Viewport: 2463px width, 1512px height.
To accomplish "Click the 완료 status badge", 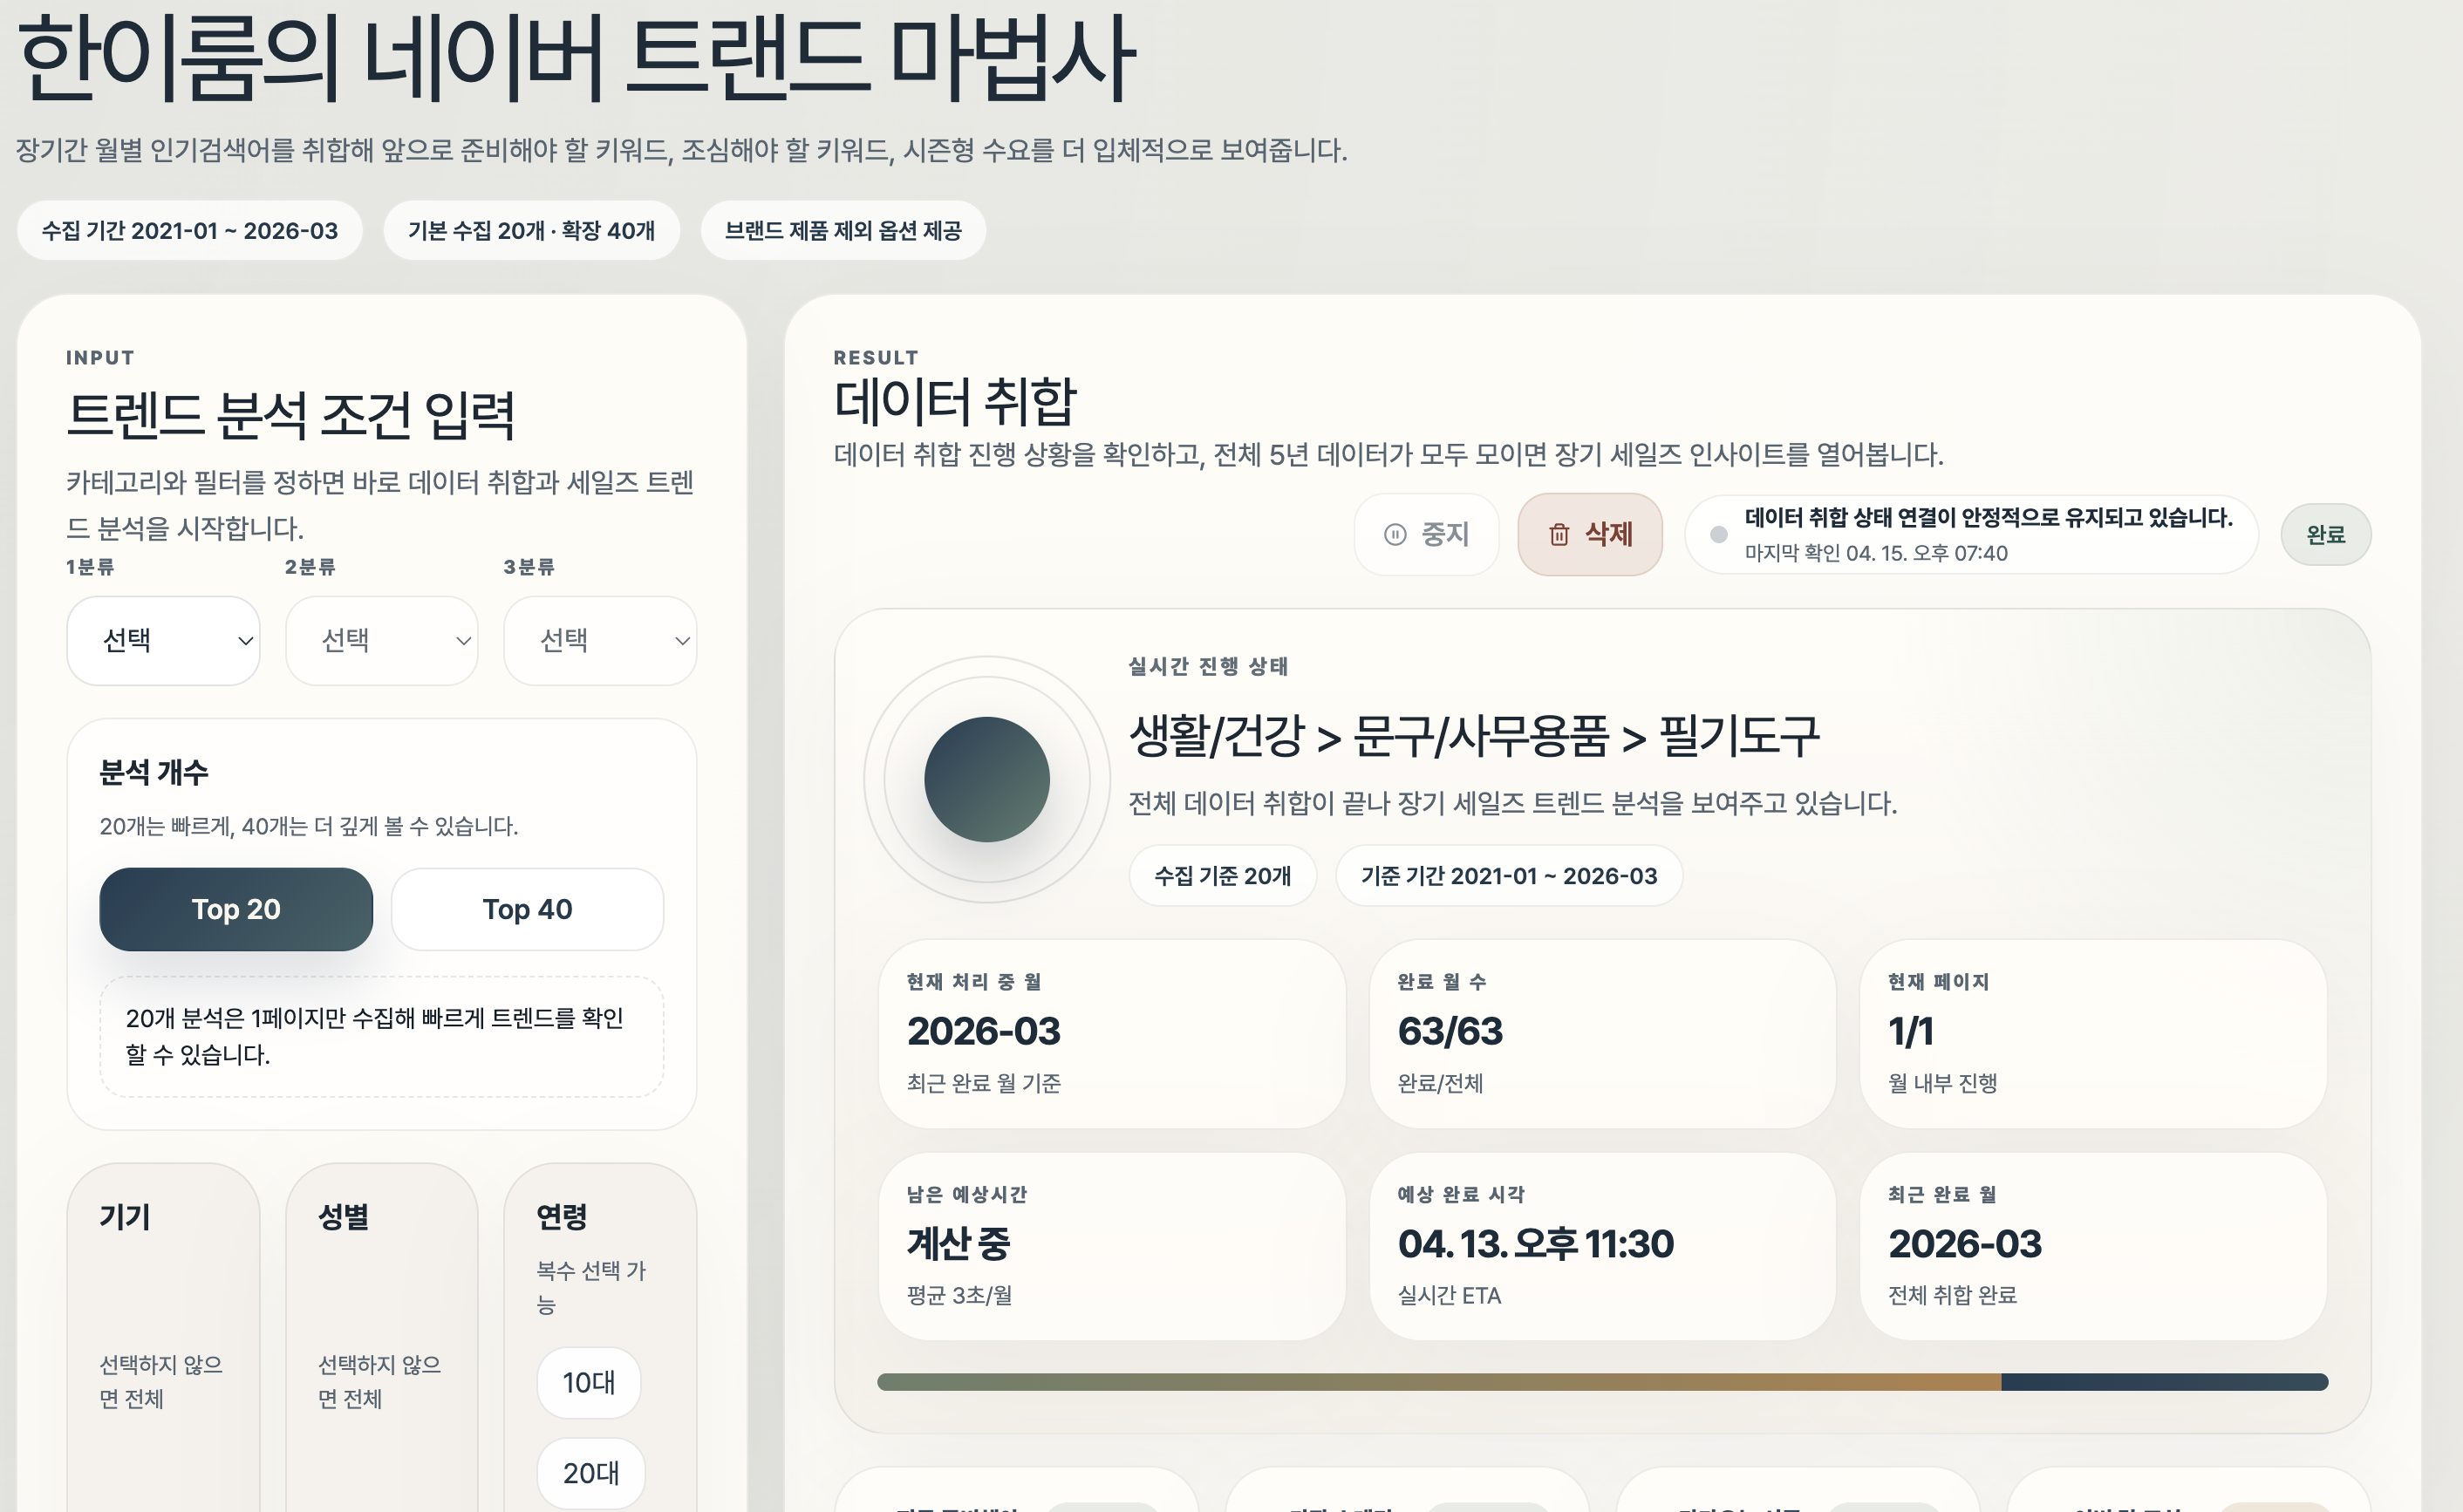I will click(2326, 535).
